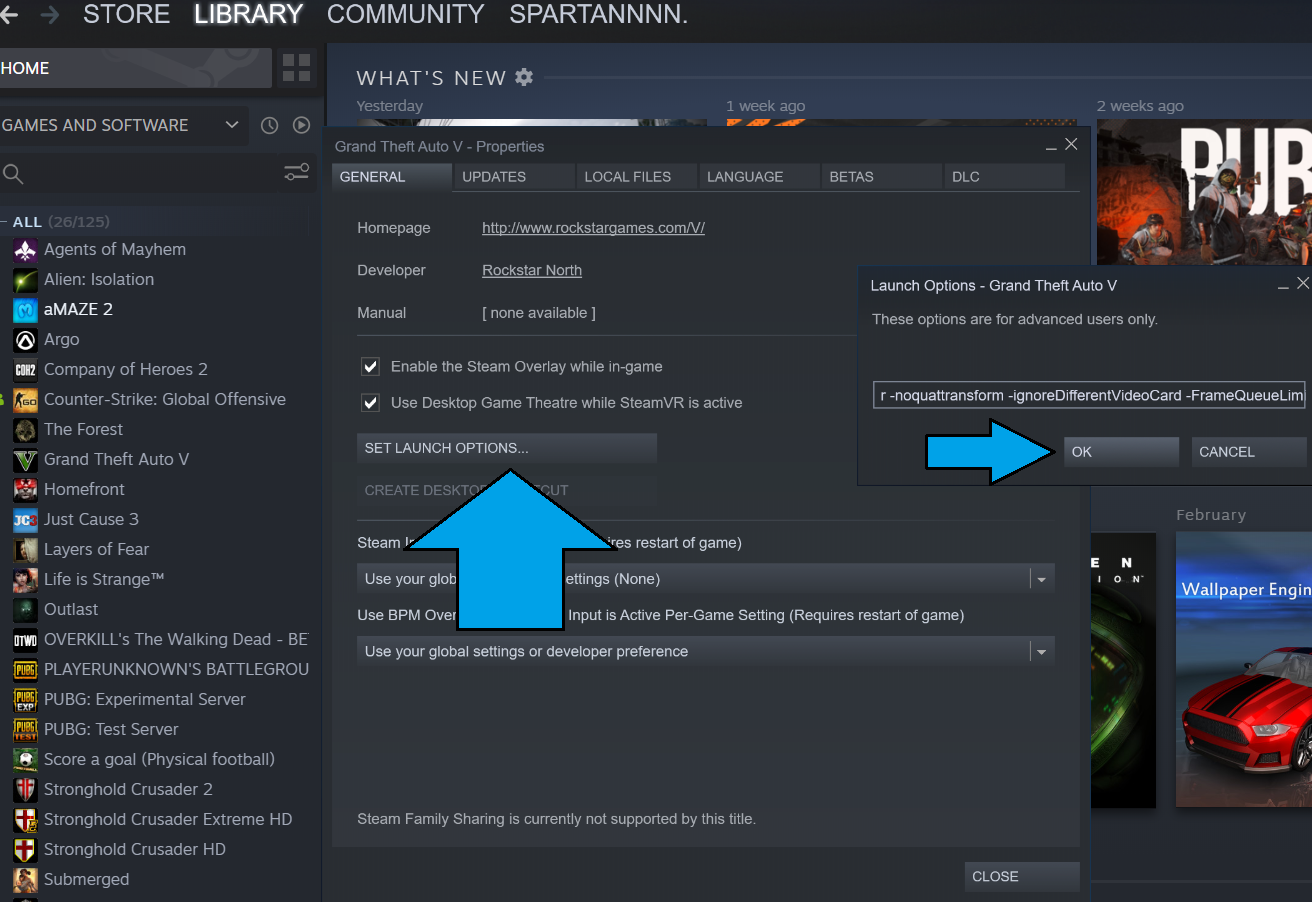Click the Agents of Mayhem game icon
Viewport: 1312px width, 902px height.
click(x=25, y=250)
